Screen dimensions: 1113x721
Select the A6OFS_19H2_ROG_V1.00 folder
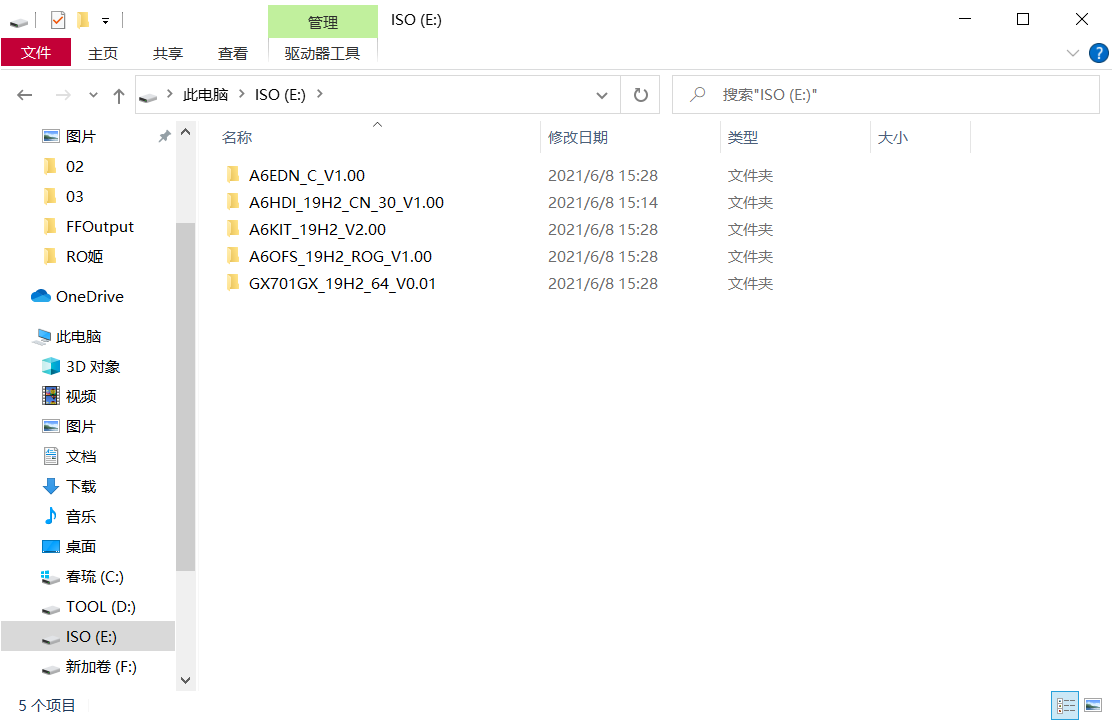click(x=340, y=256)
